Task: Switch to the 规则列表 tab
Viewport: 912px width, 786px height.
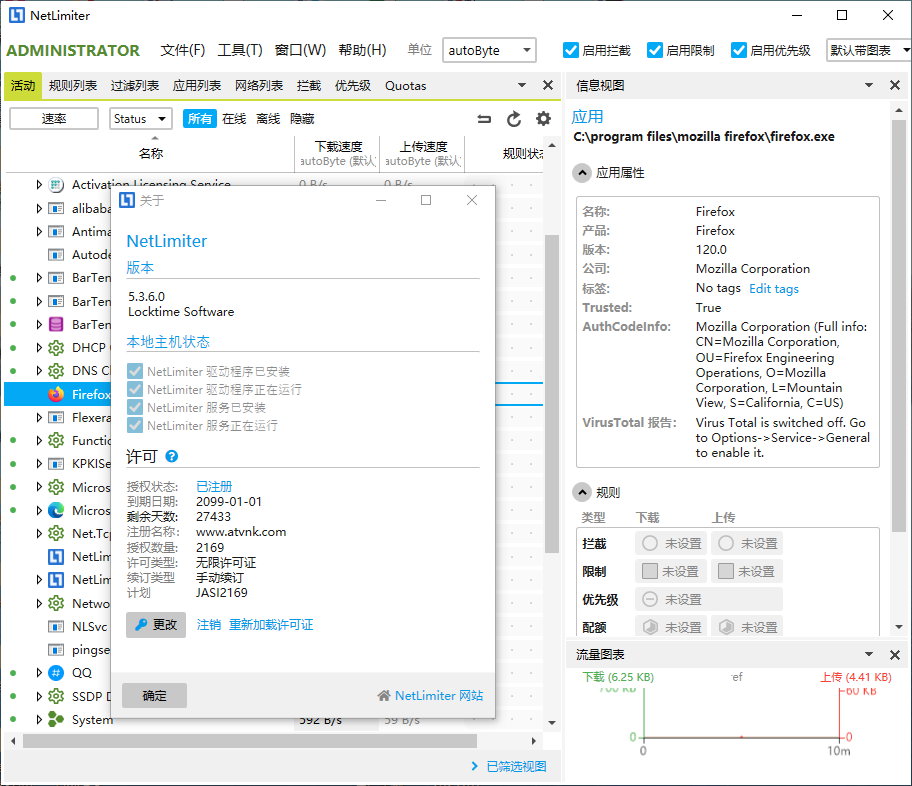Action: point(73,86)
